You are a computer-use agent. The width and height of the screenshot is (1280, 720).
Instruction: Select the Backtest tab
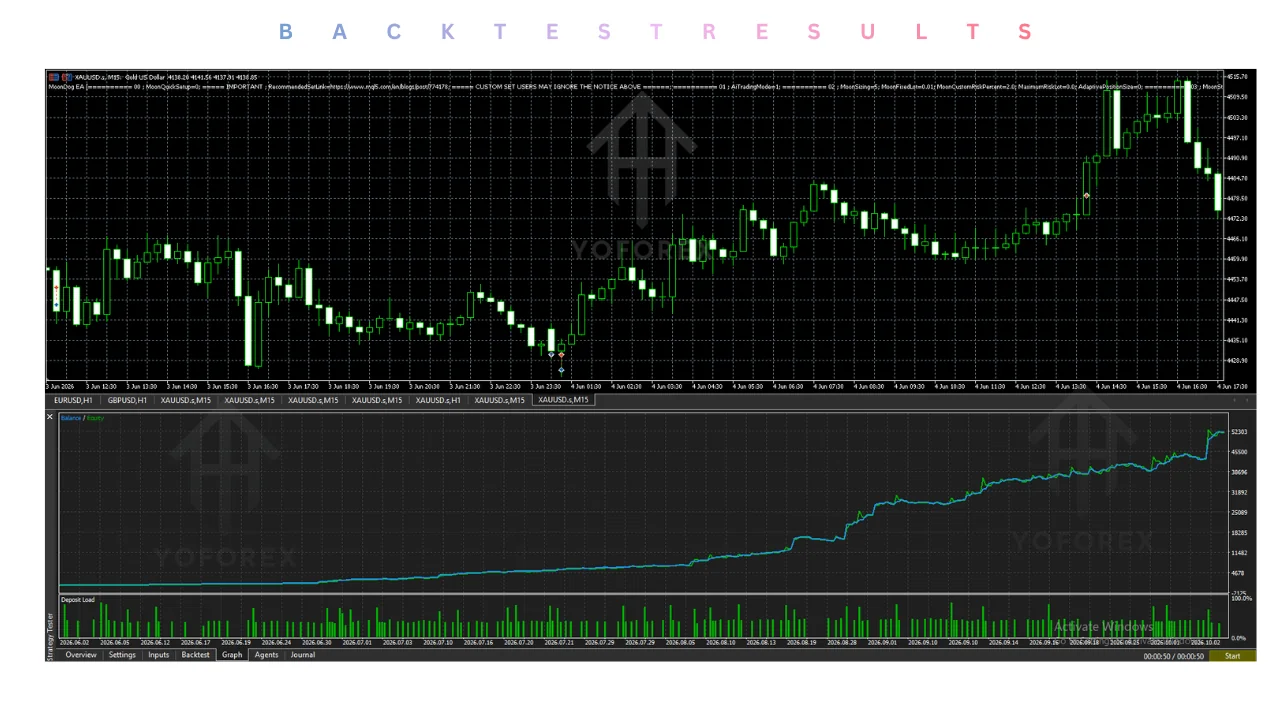[196, 655]
